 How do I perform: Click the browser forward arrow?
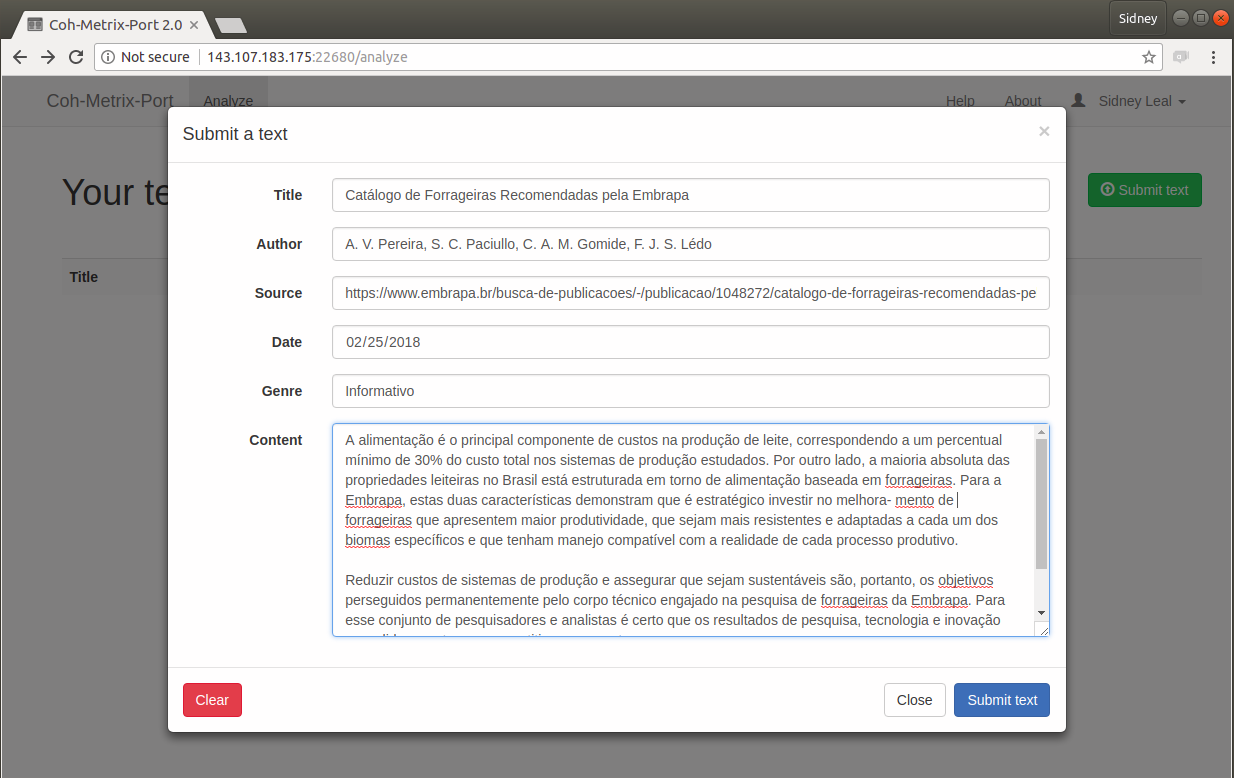point(48,57)
